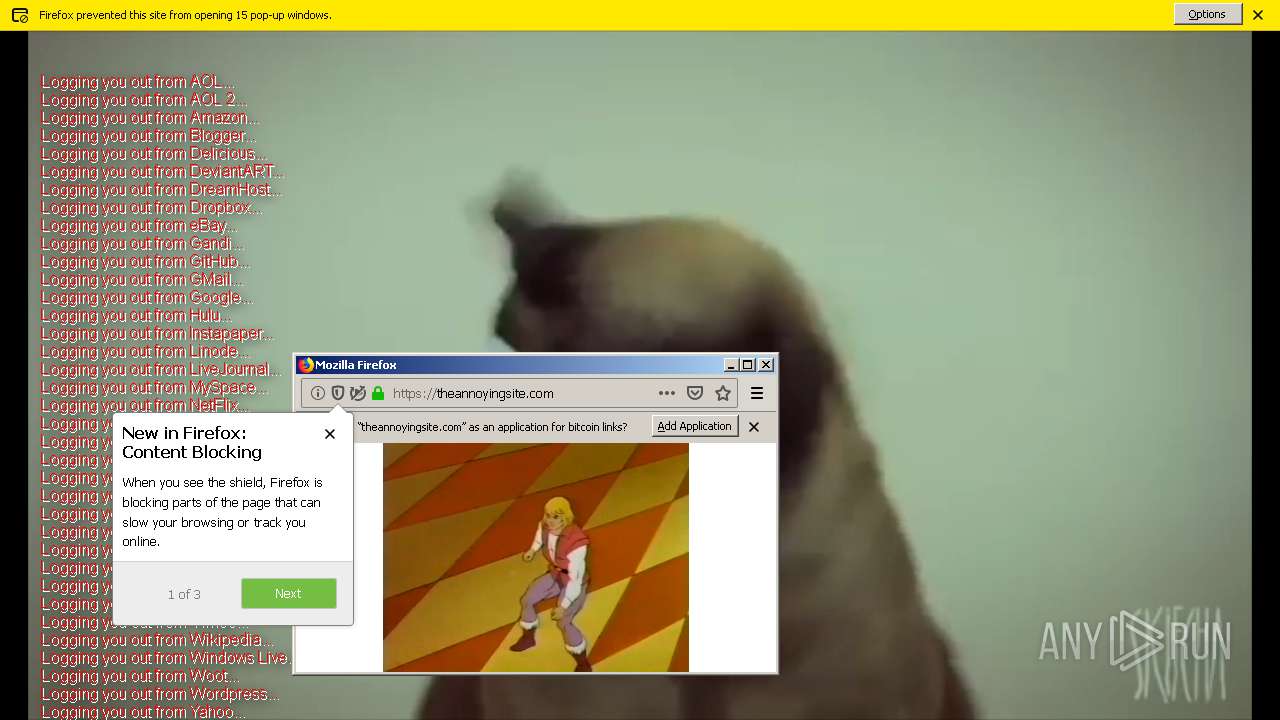Image resolution: width=1280 pixels, height=720 pixels.
Task: Dismiss the bitcoin links application bar
Action: pos(754,427)
